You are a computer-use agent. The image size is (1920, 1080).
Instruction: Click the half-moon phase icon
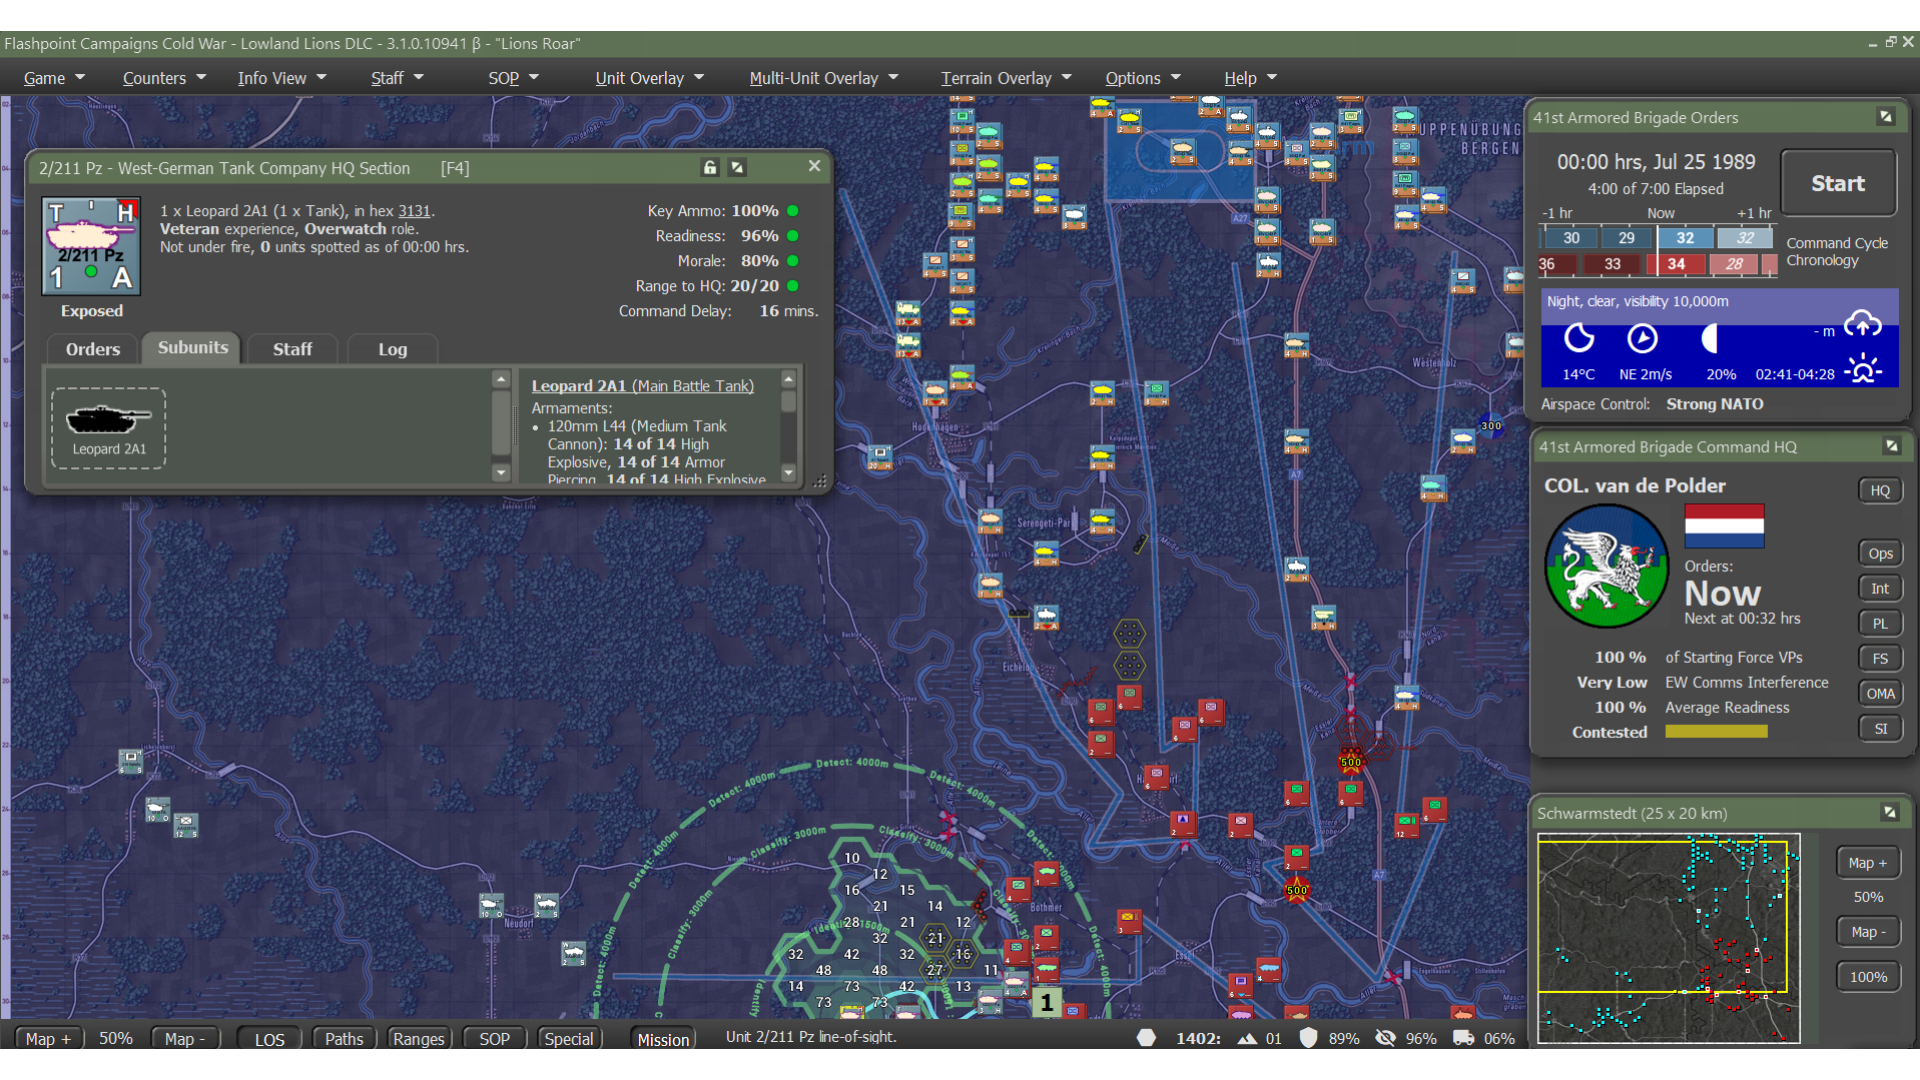(x=1709, y=339)
